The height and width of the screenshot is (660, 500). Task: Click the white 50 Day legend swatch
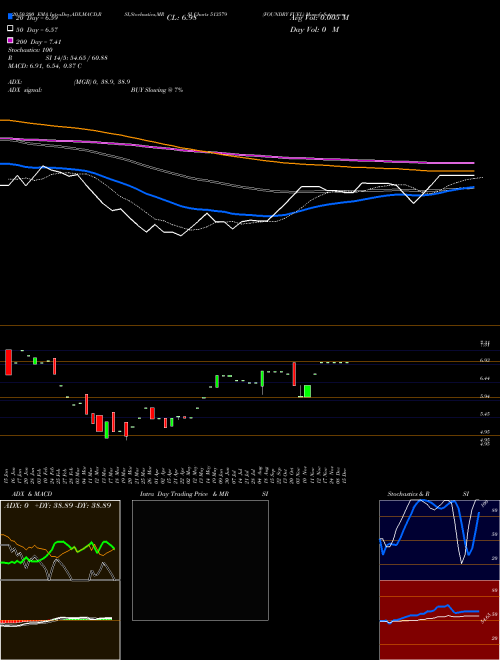[10, 28]
